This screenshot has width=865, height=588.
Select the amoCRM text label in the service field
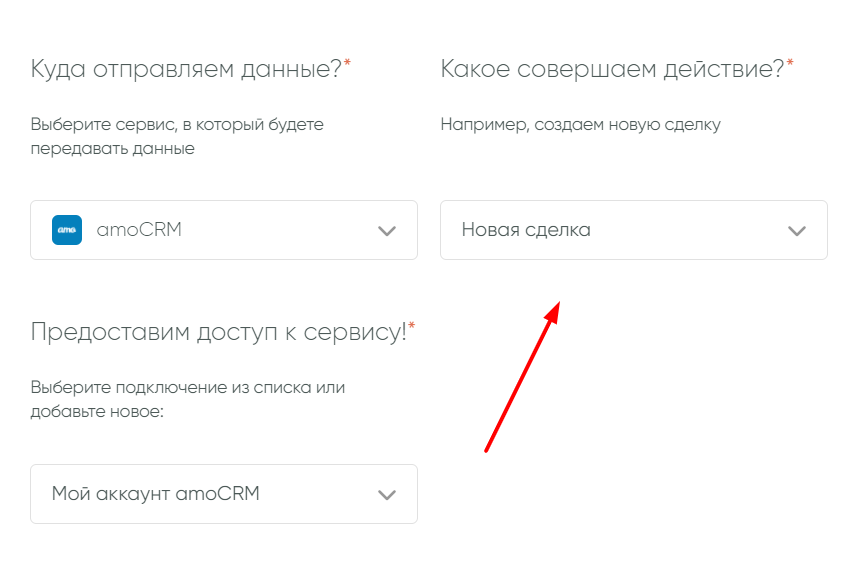coord(139,230)
